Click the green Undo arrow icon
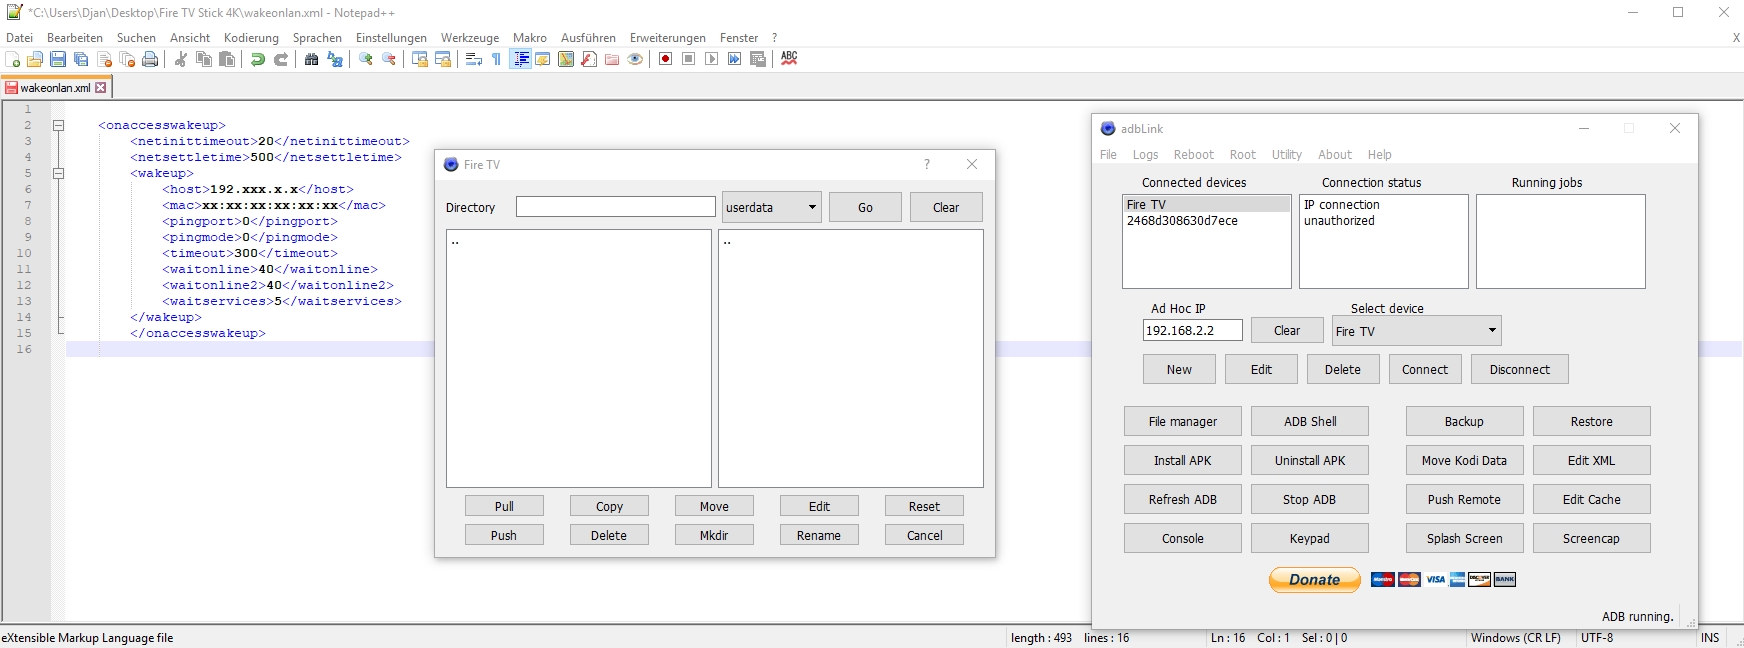The width and height of the screenshot is (1744, 648). pos(258,59)
